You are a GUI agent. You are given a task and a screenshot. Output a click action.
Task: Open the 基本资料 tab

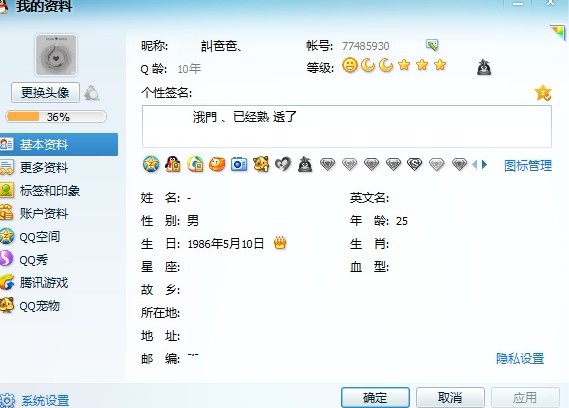click(59, 144)
